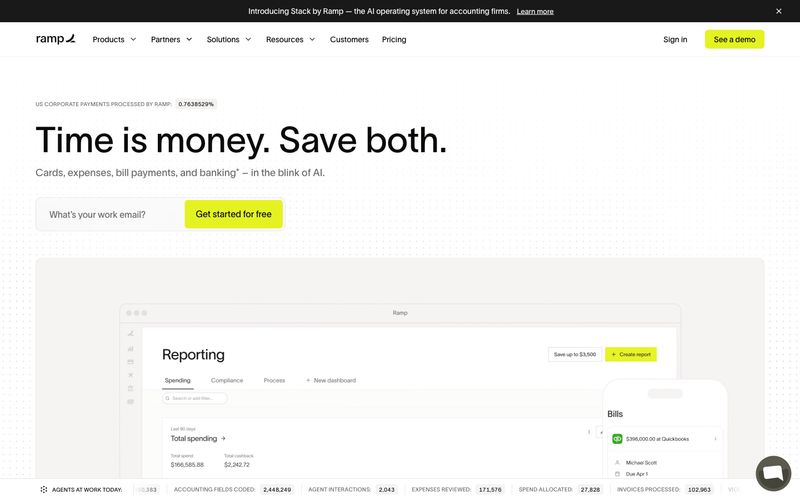Open the Customers page
The width and height of the screenshot is (800, 500).
349,39
